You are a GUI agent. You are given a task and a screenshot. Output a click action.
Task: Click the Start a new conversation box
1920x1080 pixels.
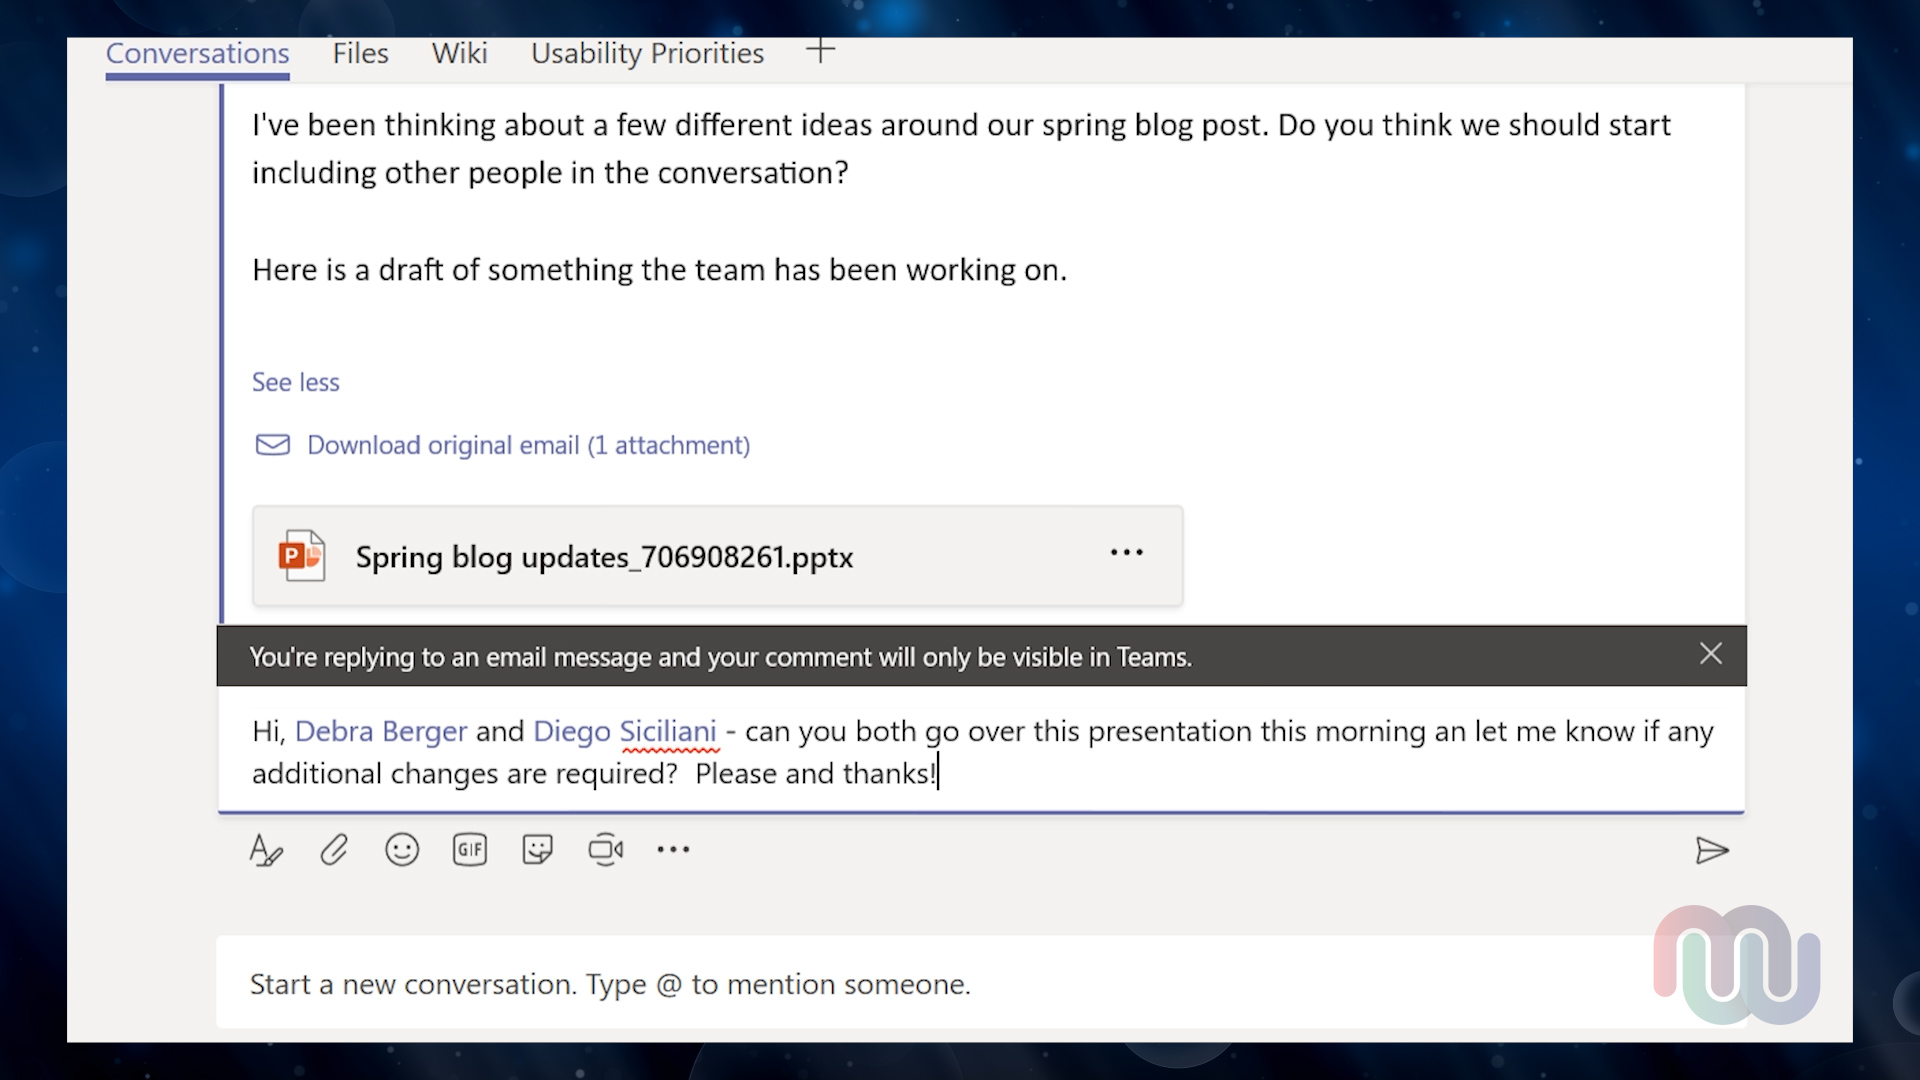point(982,984)
